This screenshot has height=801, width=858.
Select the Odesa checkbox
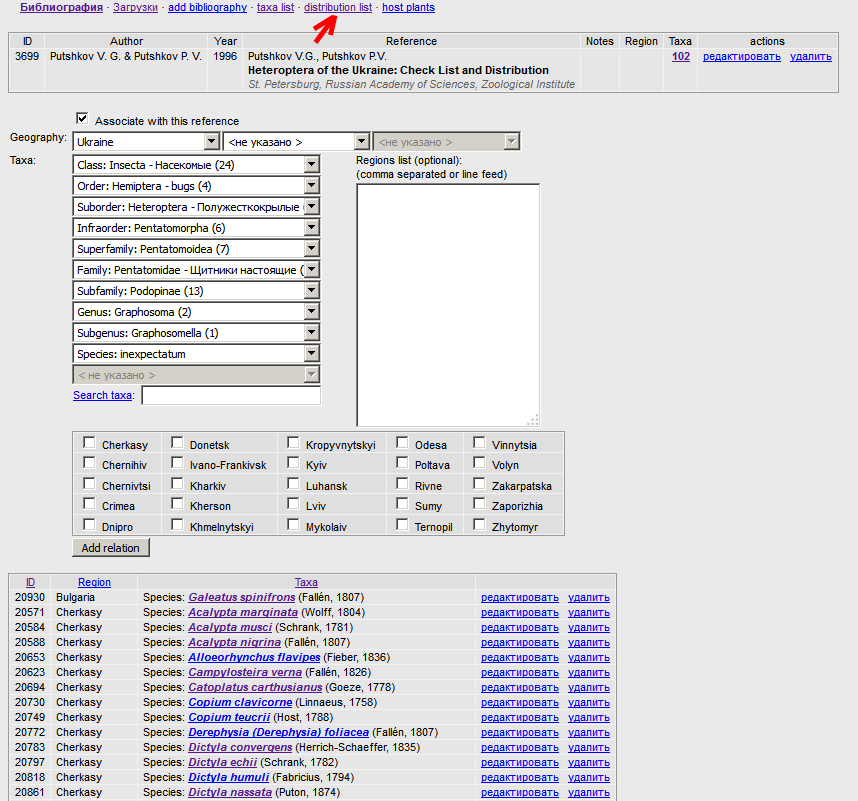point(402,443)
